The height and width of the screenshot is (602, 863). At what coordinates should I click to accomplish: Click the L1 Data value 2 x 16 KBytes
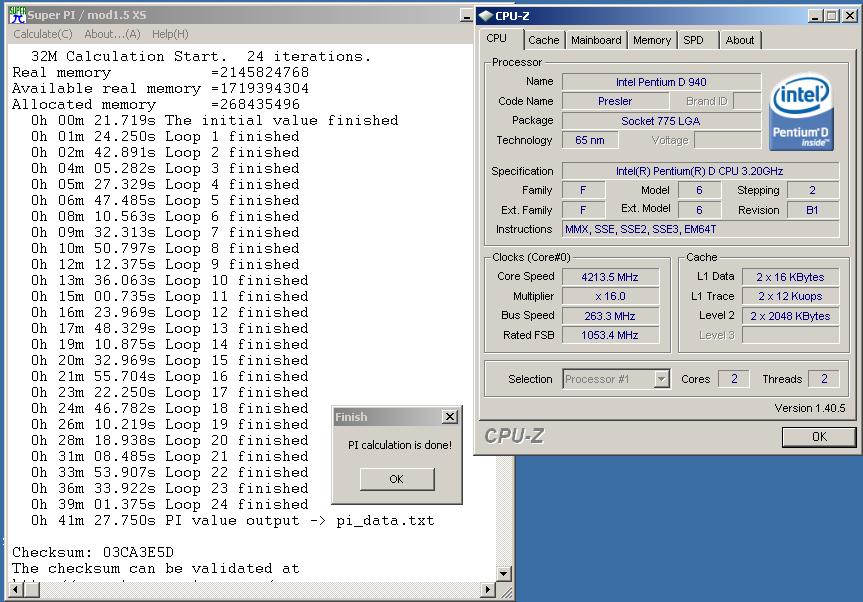click(x=790, y=277)
